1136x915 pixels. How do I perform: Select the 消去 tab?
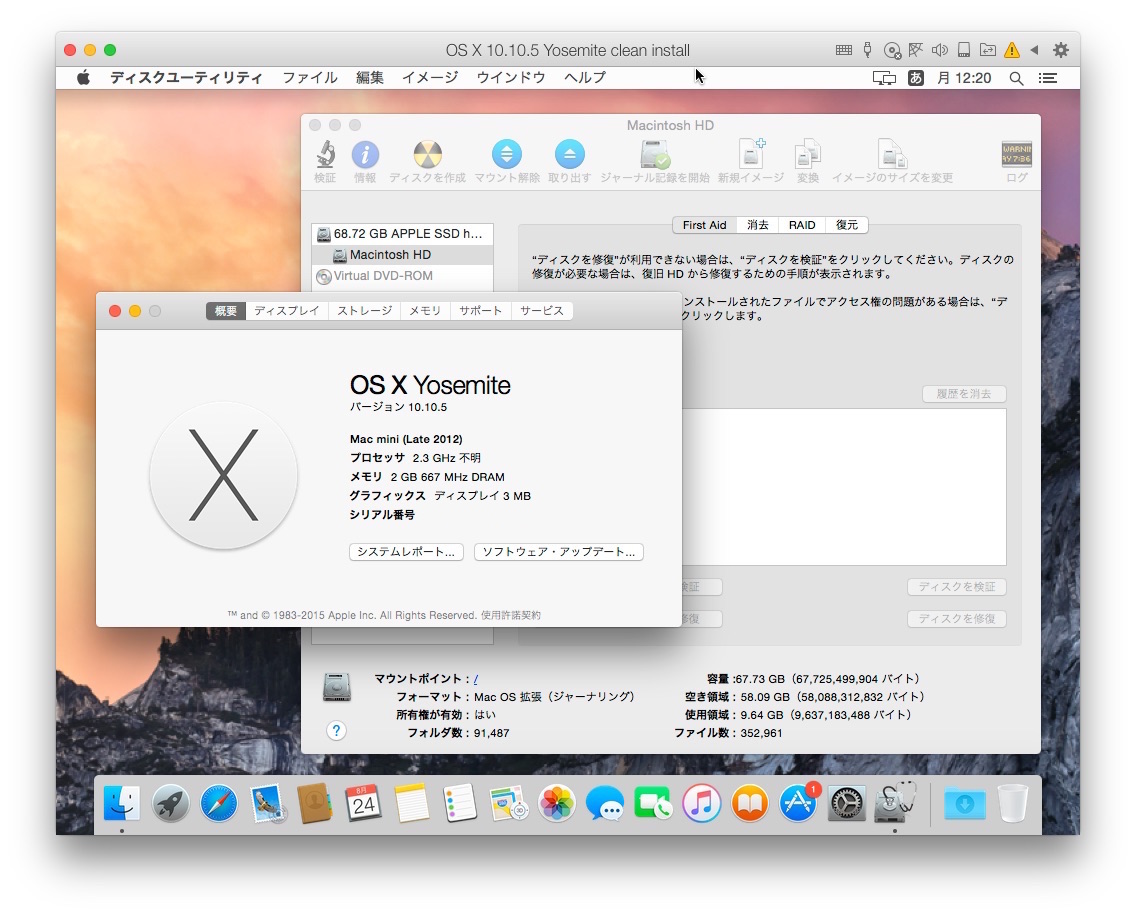click(x=758, y=225)
